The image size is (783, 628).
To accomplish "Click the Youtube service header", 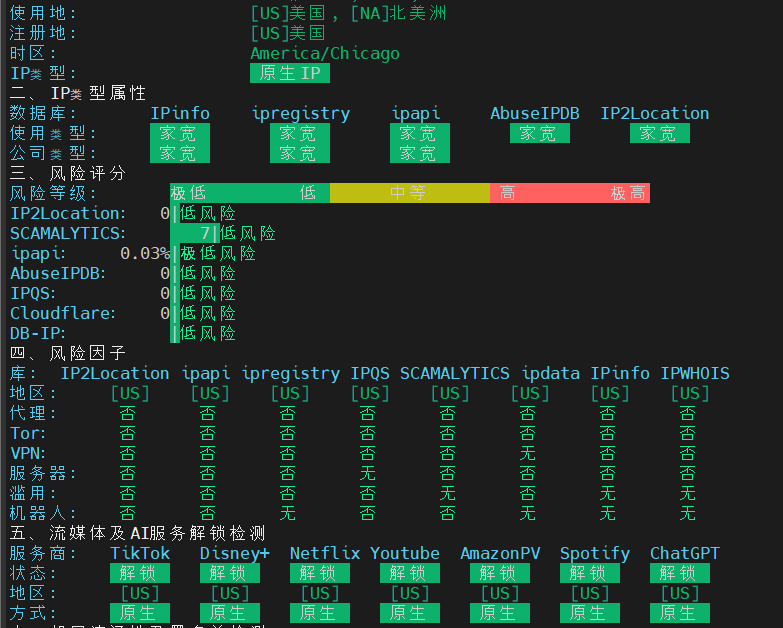I will [x=404, y=553].
